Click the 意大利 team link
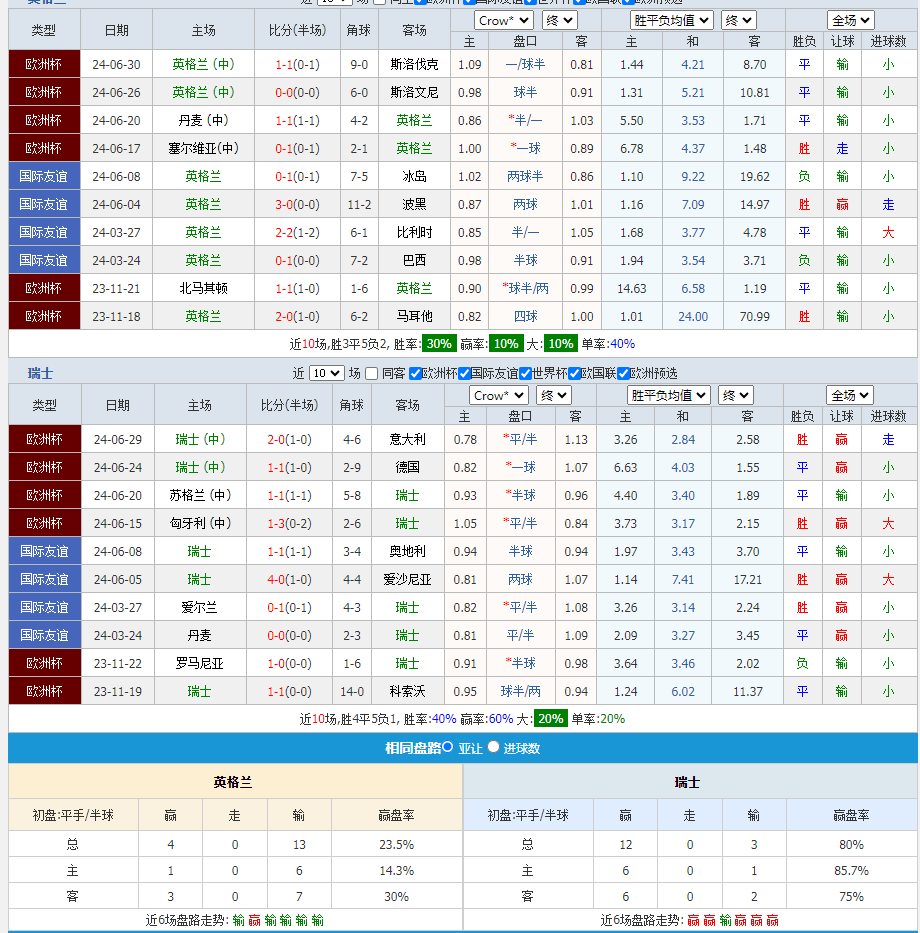The image size is (920, 933). [407, 439]
